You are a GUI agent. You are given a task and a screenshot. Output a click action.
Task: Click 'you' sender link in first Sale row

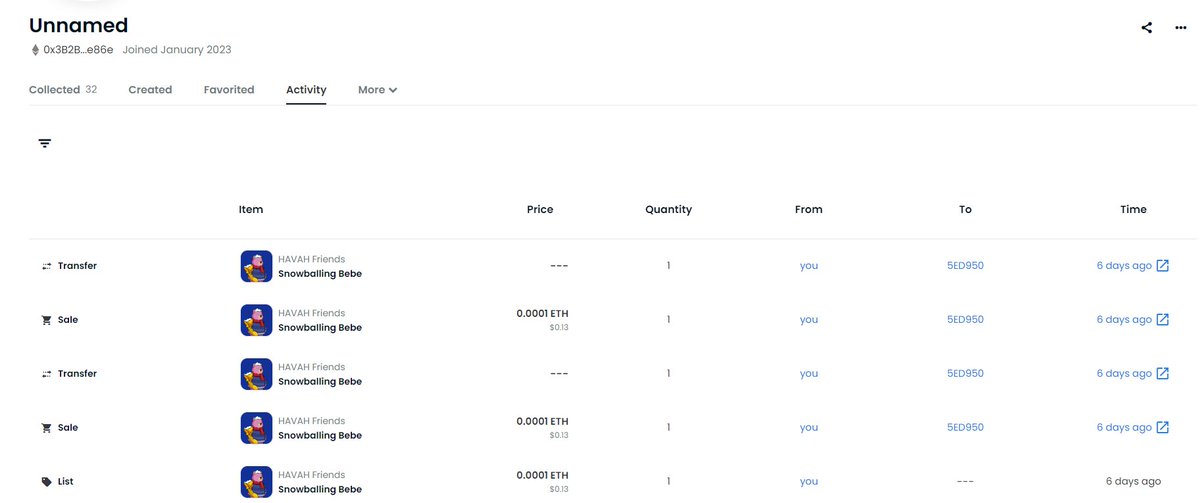(809, 320)
